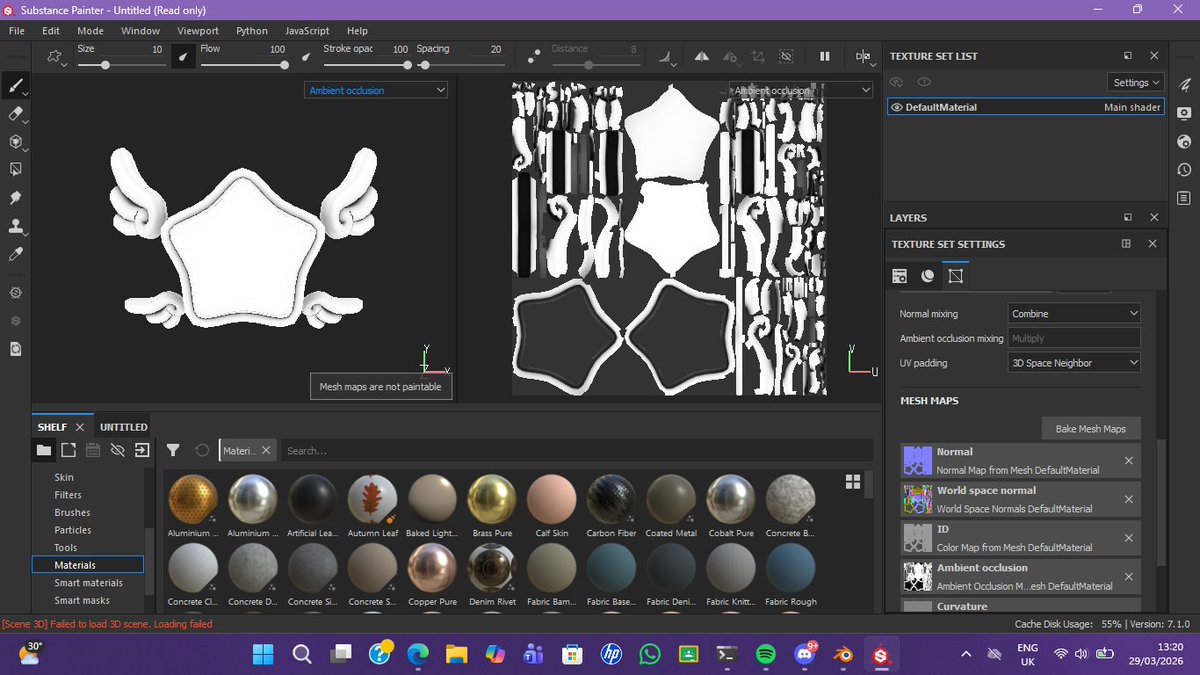This screenshot has width=1200, height=675.
Task: Open the UV padding dropdown
Action: (x=1074, y=362)
